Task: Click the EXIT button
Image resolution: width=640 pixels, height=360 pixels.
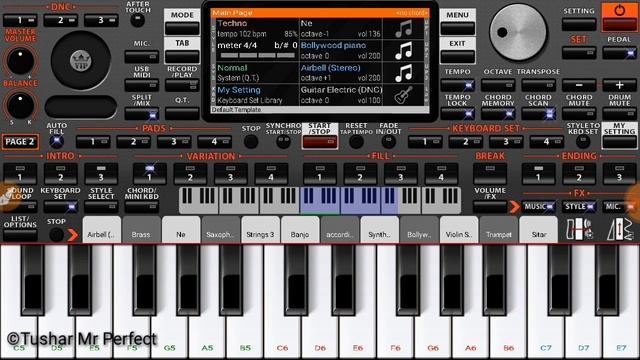Action: [x=458, y=51]
